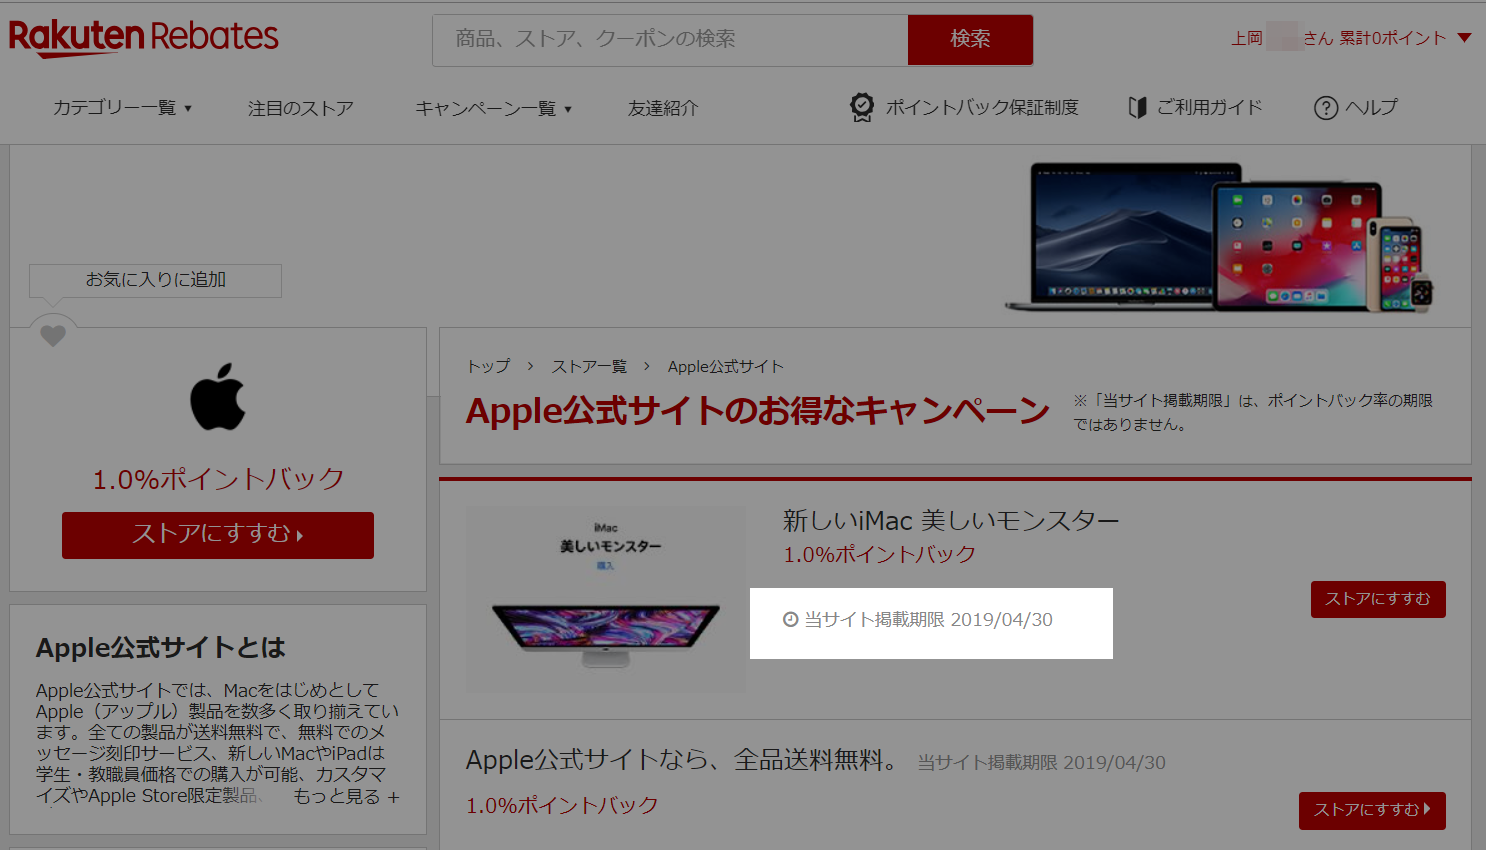Open the 新しいiMac 美しいモンスター title
This screenshot has height=850, width=1486.
951,521
